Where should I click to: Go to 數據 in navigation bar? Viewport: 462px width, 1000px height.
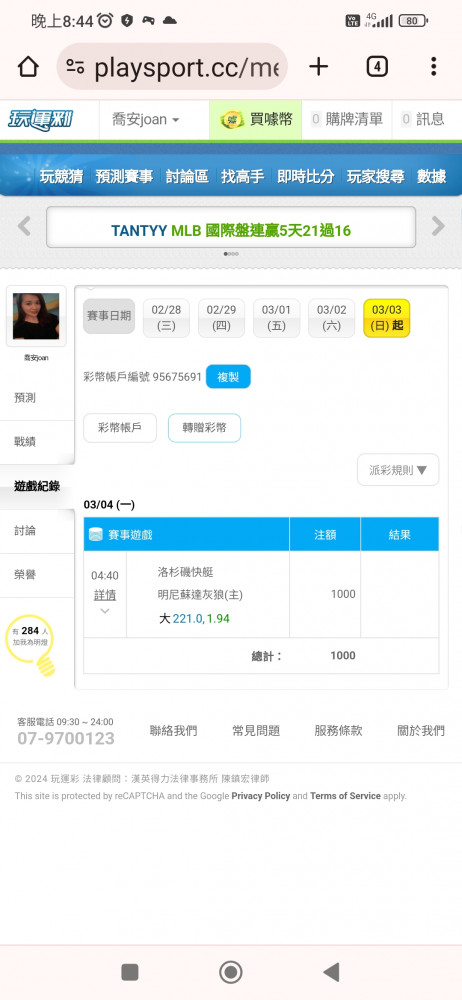coord(431,177)
